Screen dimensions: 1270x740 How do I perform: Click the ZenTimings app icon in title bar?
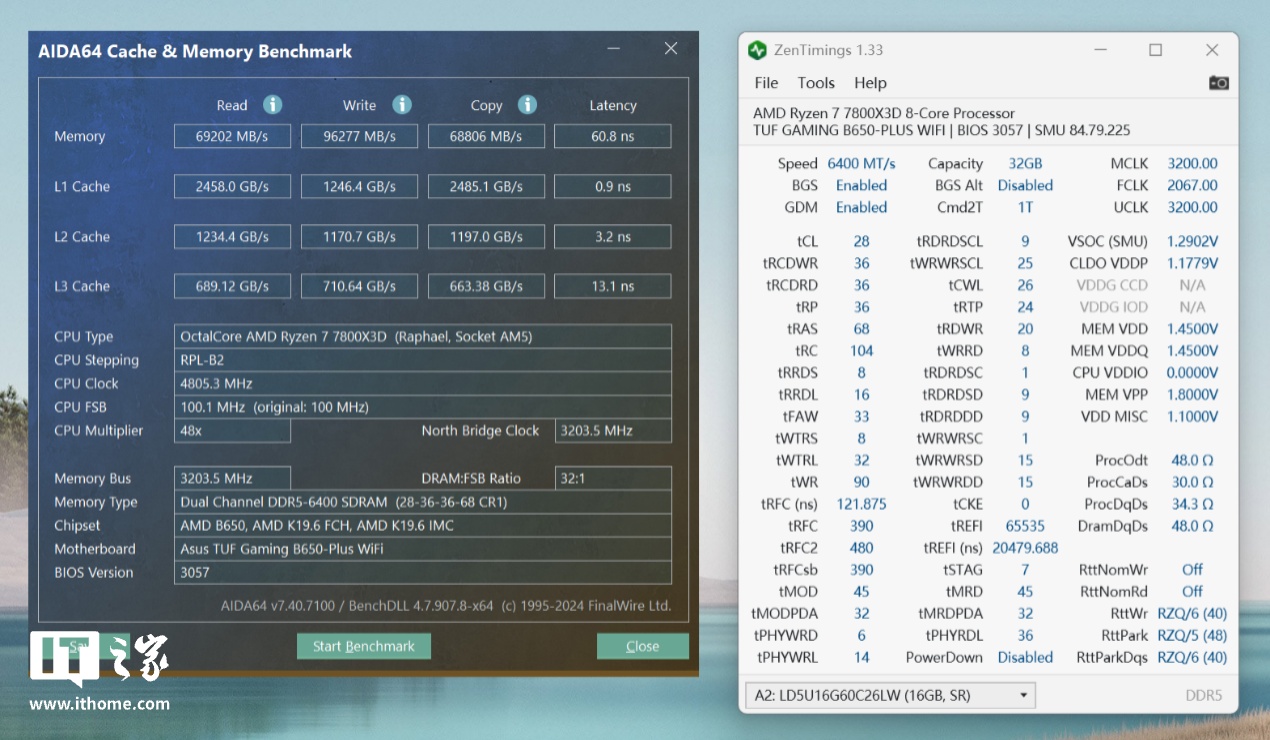(x=758, y=50)
